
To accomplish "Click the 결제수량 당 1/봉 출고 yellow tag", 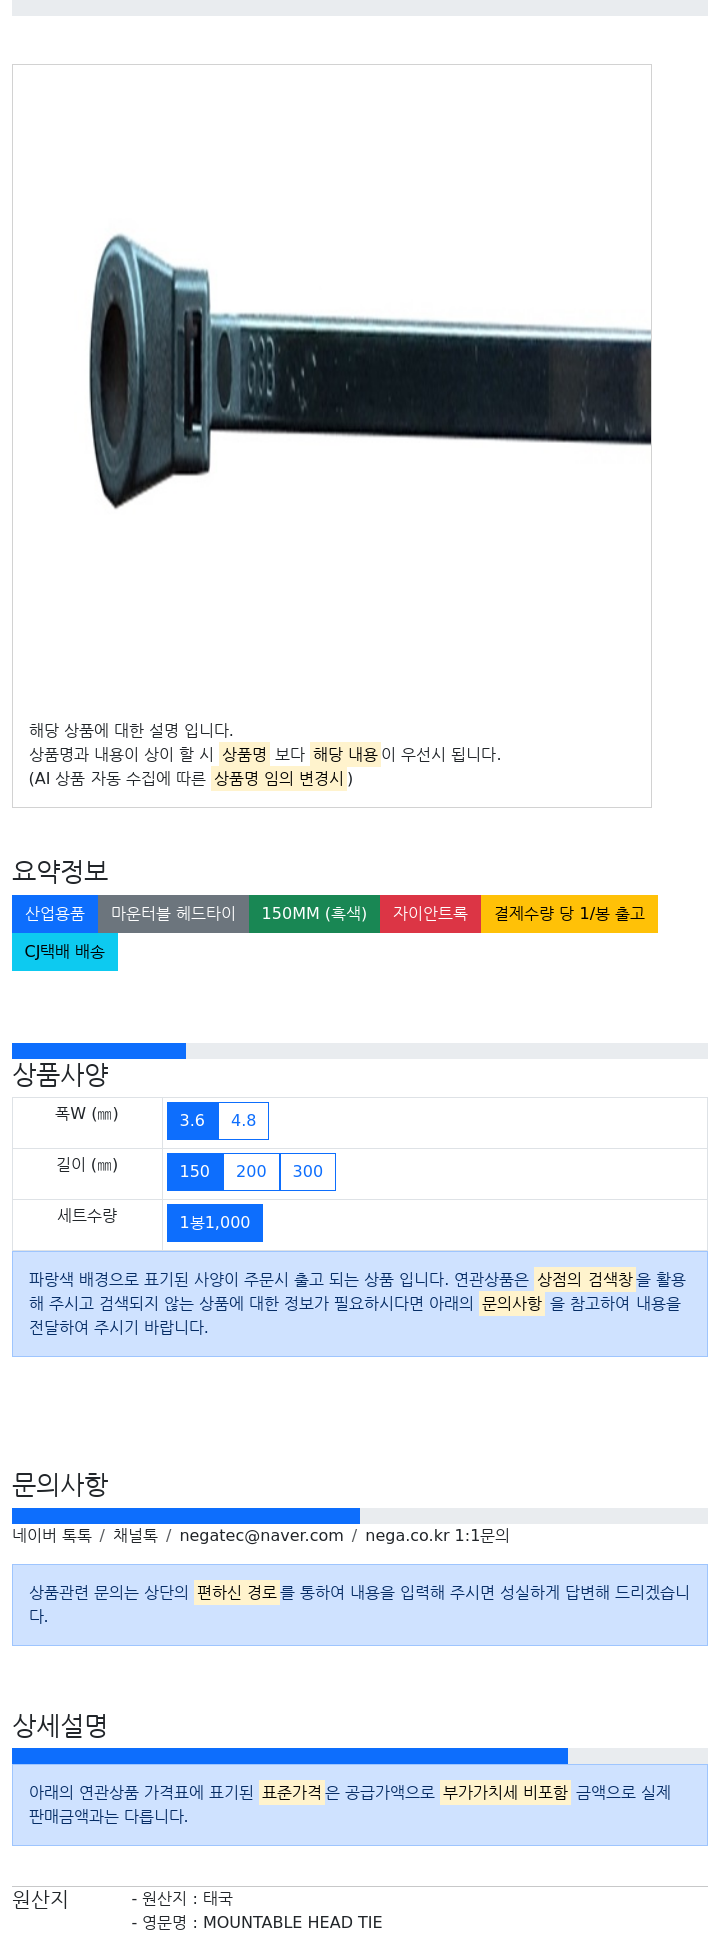I will coord(569,914).
